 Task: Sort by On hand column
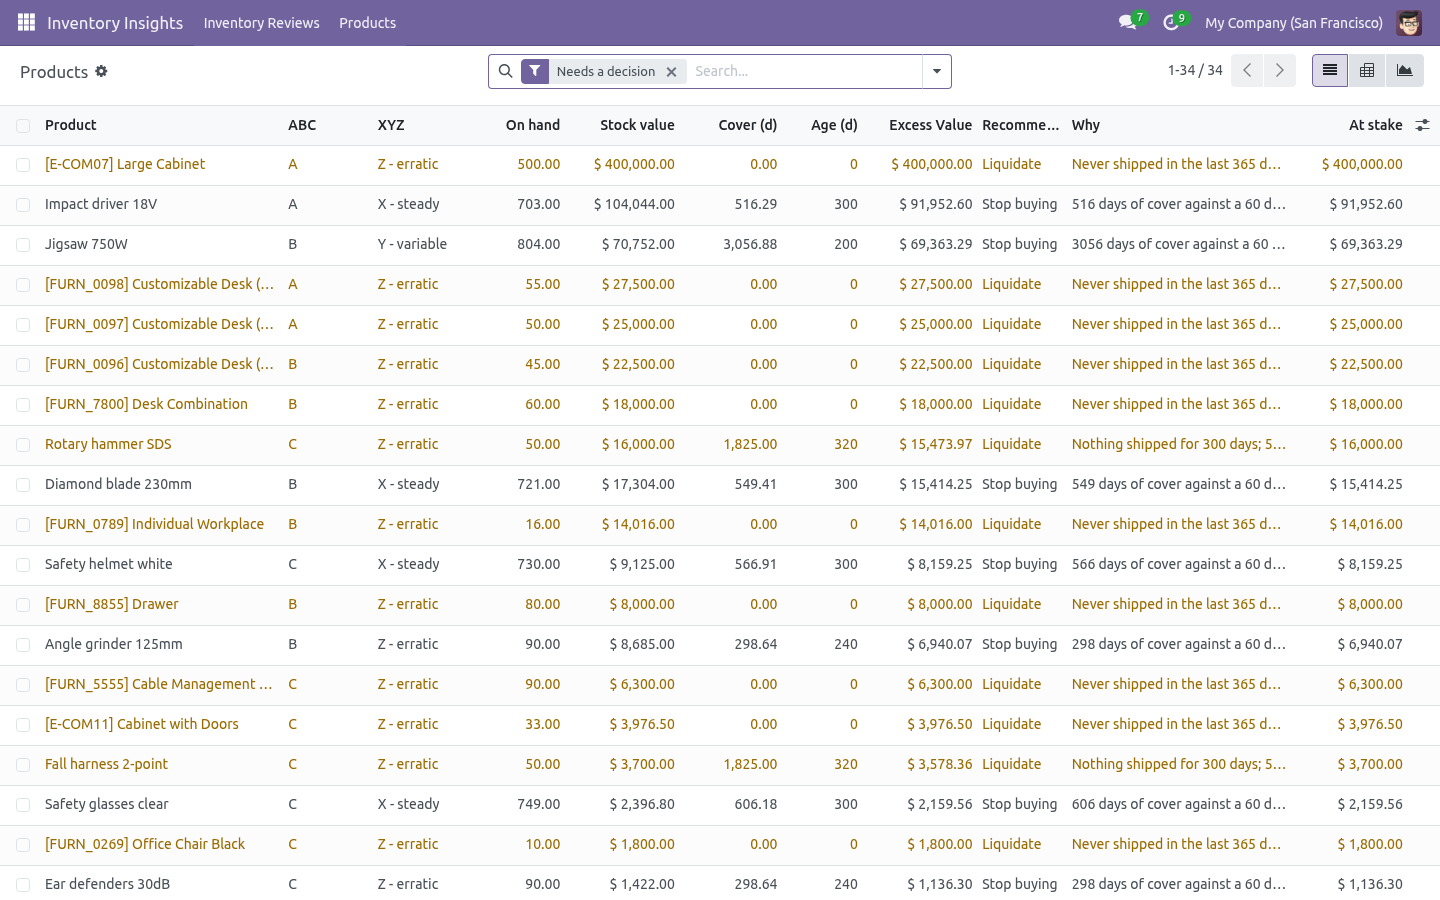pyautogui.click(x=533, y=125)
